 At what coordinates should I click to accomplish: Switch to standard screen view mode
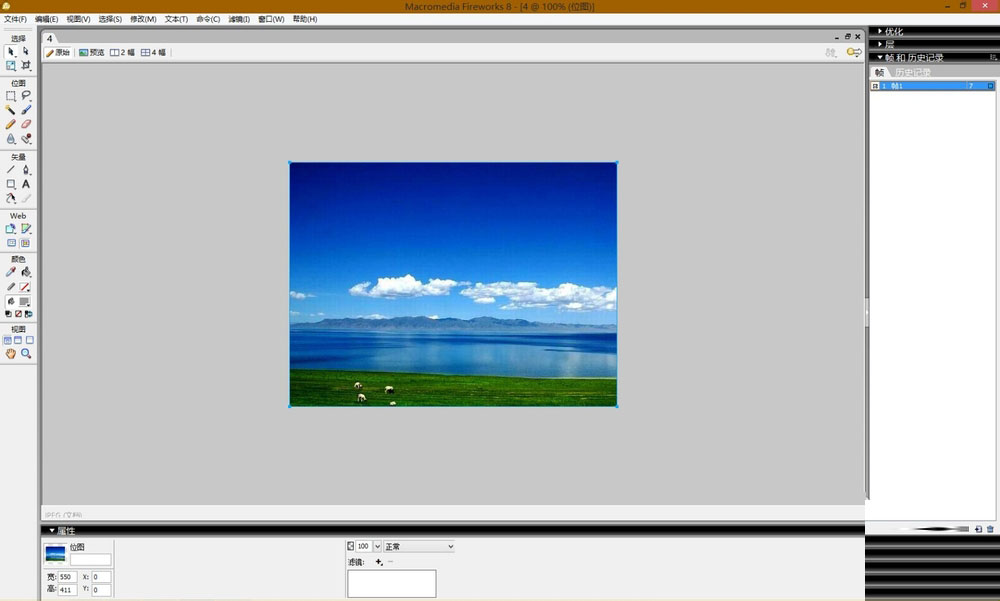click(x=8, y=340)
